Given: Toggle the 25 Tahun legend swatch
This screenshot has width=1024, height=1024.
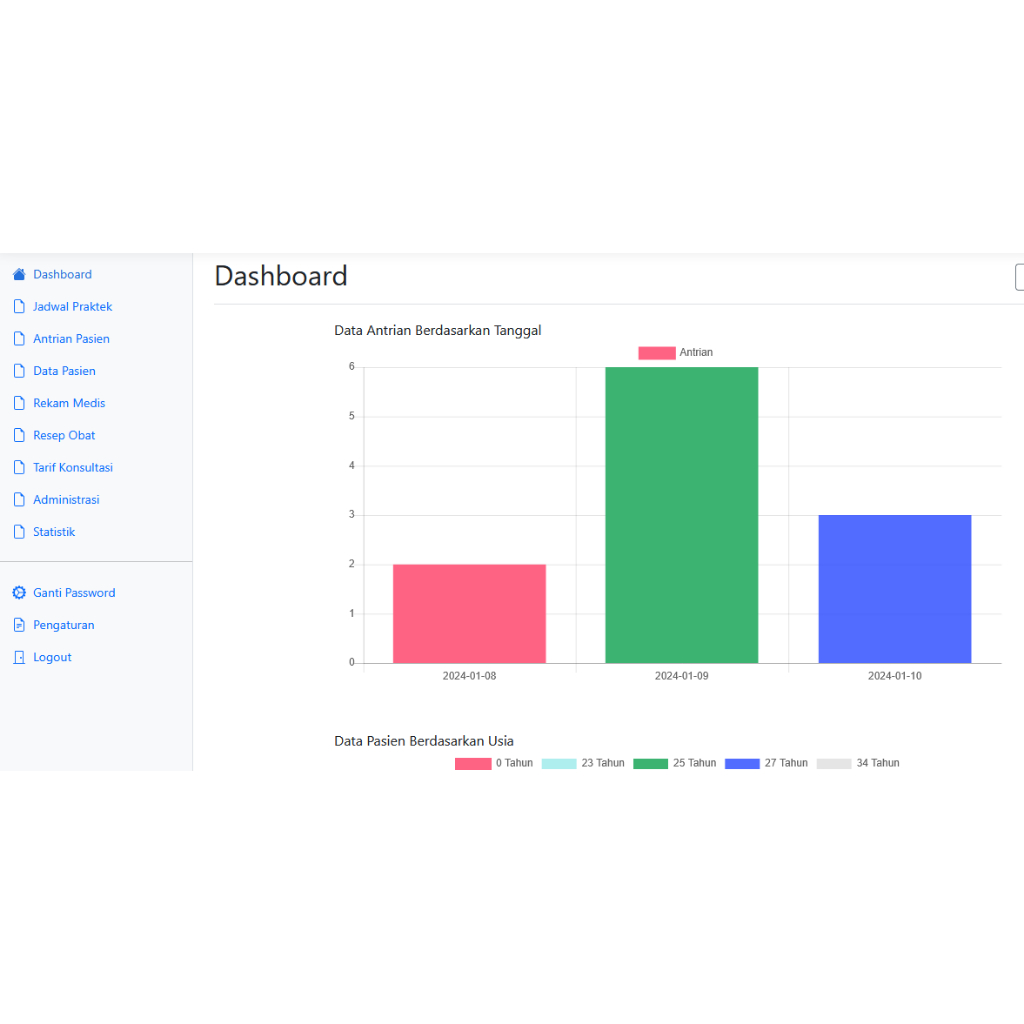Looking at the screenshot, I should point(650,763).
